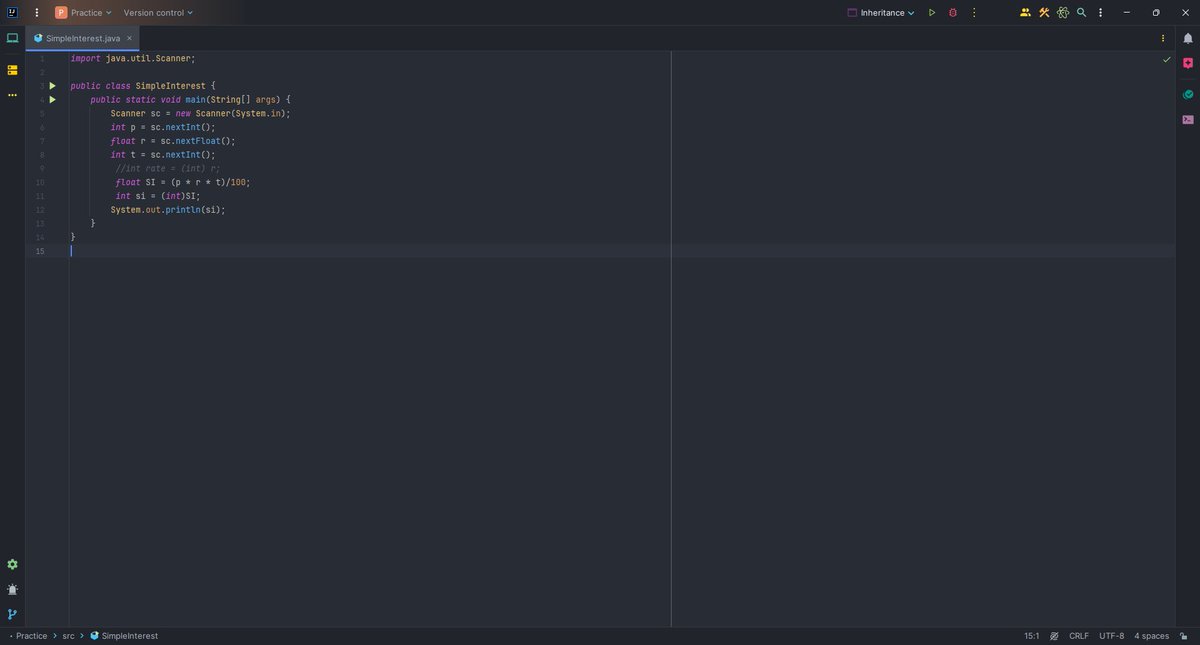Click the 15:1 cursor position indicator
Viewport: 1200px width, 645px height.
coord(1031,636)
